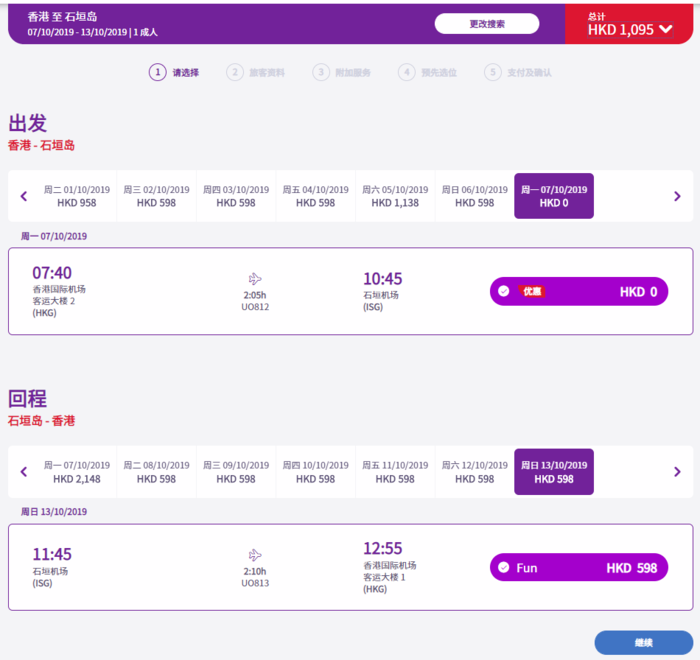This screenshot has width=700, height=660.
Task: Click previous week arrow for return dates
Action: click(x=24, y=472)
